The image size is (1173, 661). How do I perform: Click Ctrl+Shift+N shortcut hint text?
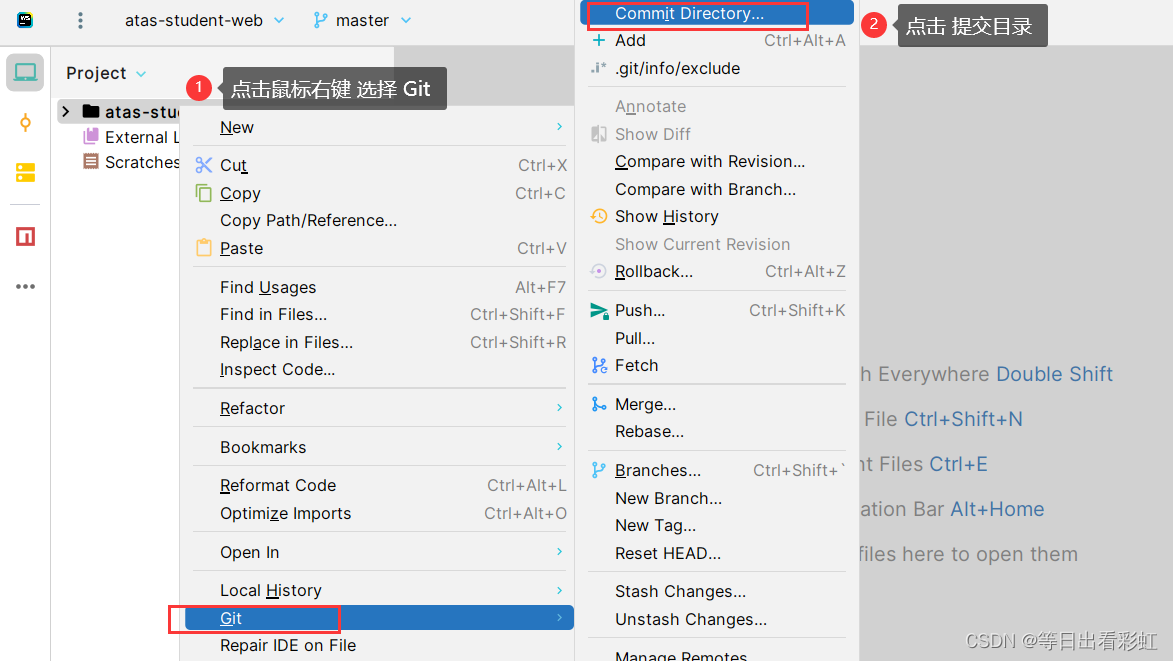[x=964, y=419]
